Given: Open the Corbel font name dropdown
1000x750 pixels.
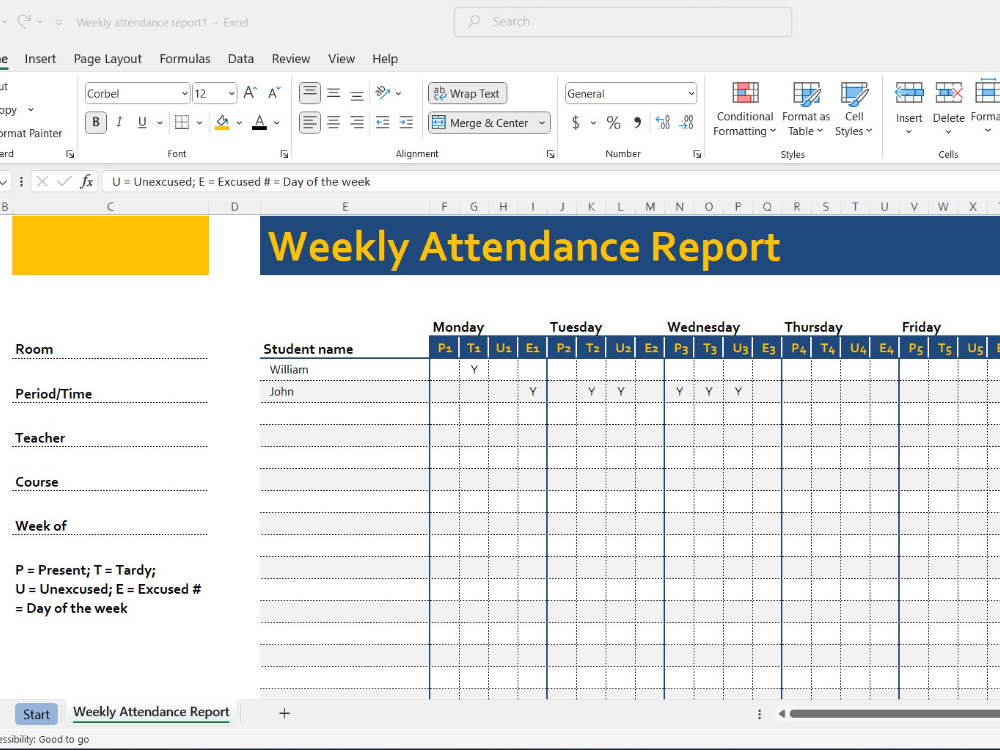Looking at the screenshot, I should (x=184, y=94).
